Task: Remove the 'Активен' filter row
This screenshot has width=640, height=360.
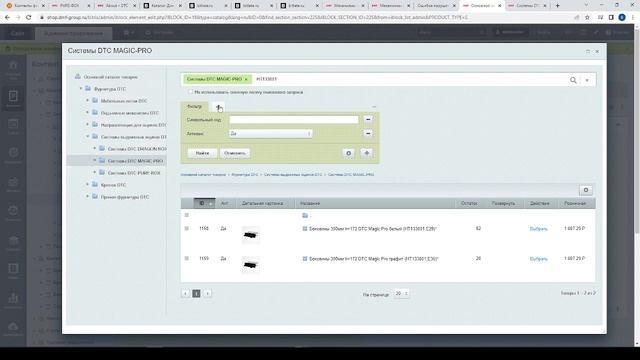Action: pos(368,133)
